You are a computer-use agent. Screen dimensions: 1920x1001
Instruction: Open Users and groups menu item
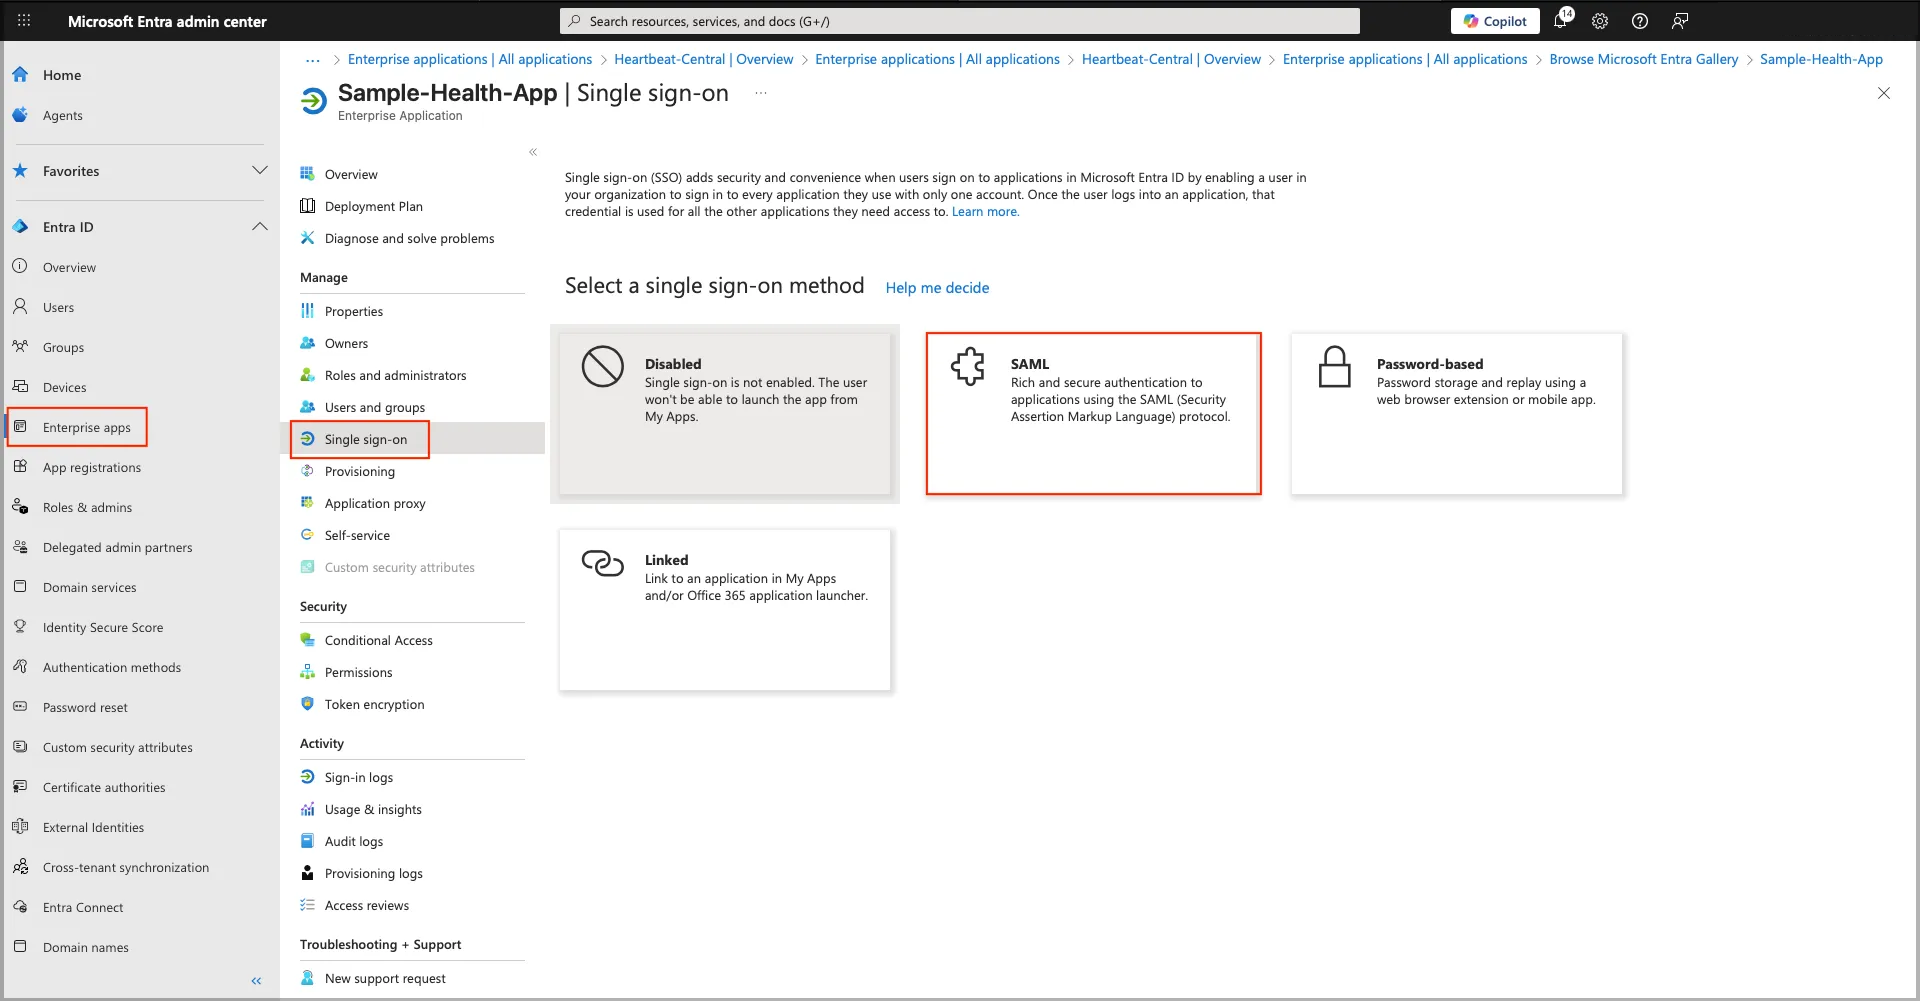click(x=374, y=407)
